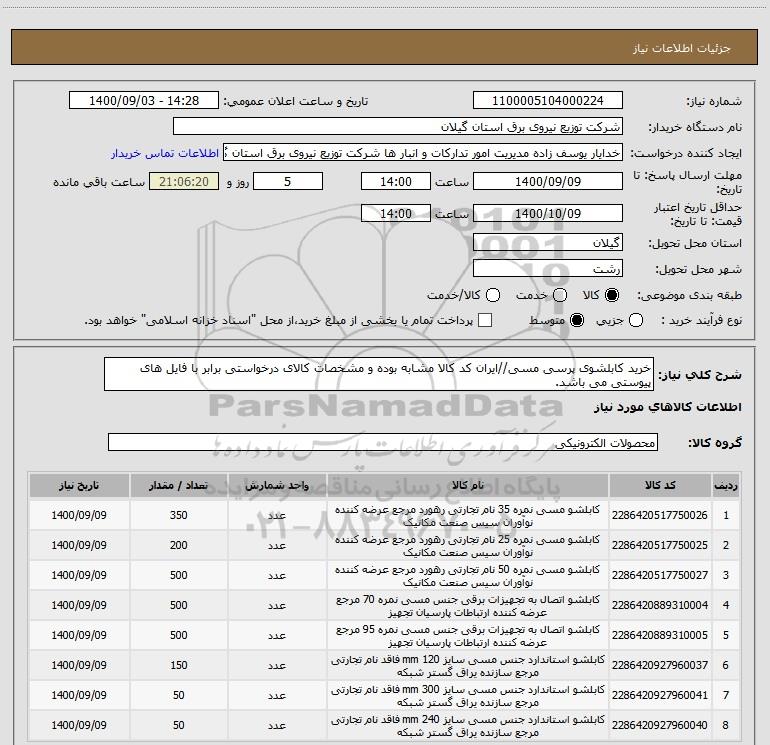Select the خدمت radio button
The image size is (770, 745).
click(560, 295)
